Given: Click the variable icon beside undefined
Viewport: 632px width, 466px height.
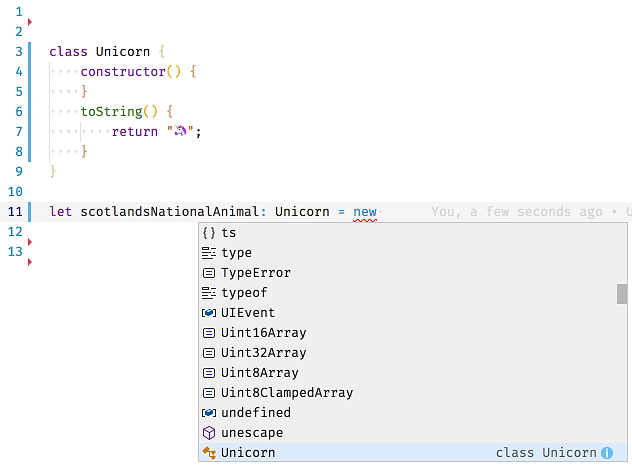Looking at the screenshot, I should coord(209,413).
